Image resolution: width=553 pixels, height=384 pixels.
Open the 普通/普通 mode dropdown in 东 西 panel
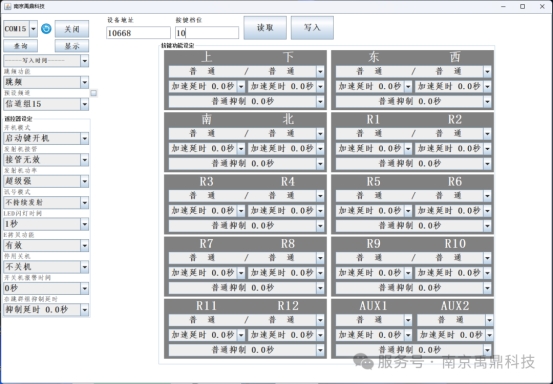pyautogui.click(x=413, y=72)
